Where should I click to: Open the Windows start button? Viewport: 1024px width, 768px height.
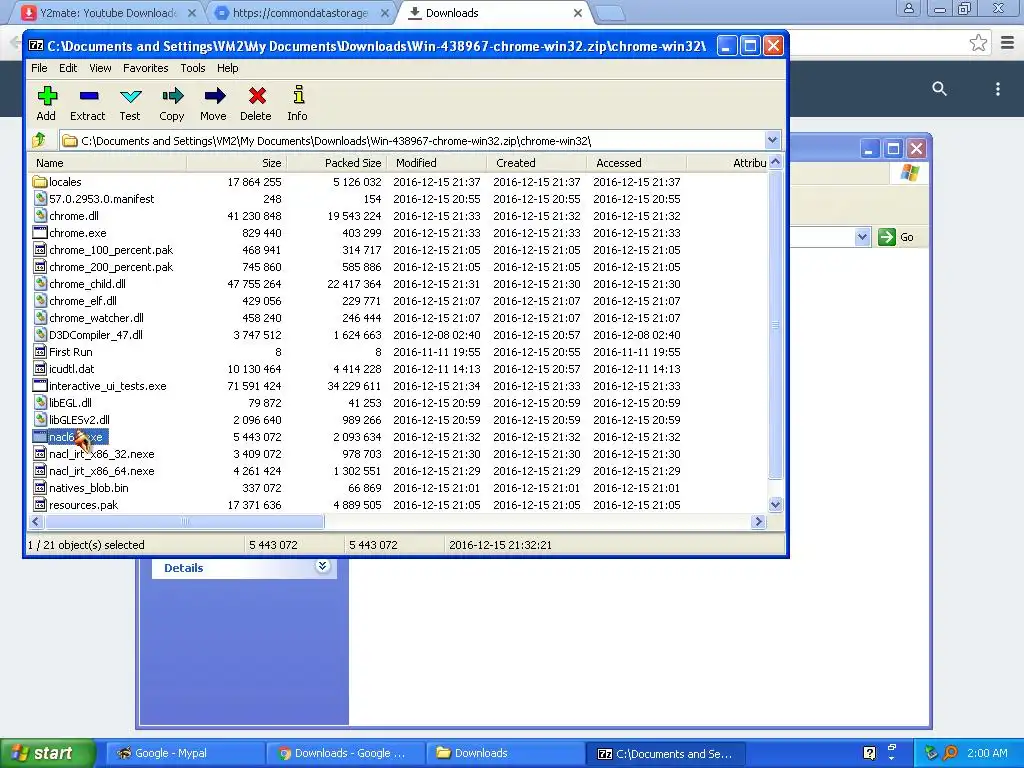click(47, 753)
